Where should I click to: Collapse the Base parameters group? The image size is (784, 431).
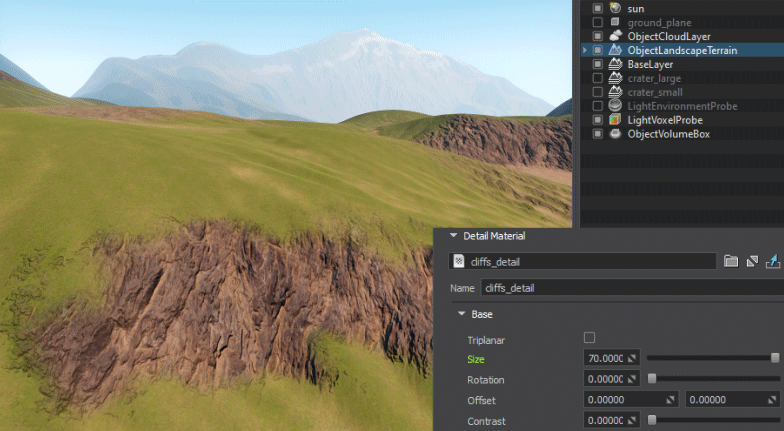(x=461, y=314)
